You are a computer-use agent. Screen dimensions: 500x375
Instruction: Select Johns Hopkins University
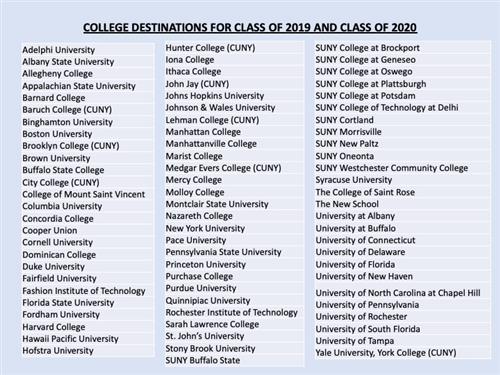pyautogui.click(x=215, y=96)
